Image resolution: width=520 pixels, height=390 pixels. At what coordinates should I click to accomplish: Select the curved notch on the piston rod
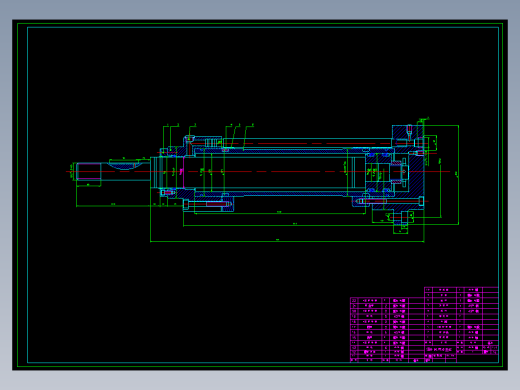(x=124, y=165)
